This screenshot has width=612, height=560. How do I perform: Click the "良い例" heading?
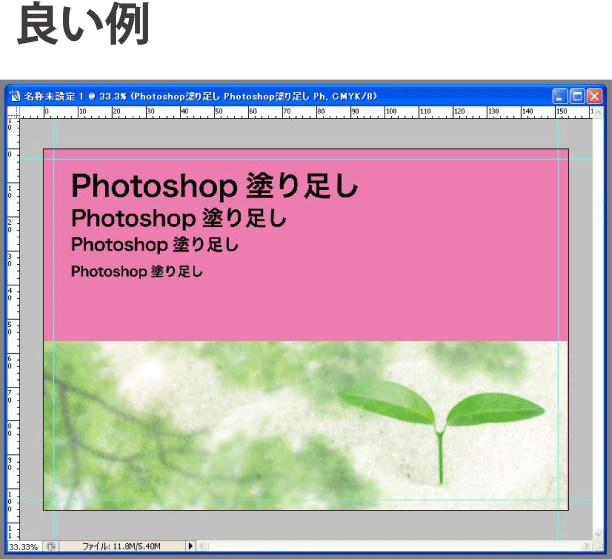pyautogui.click(x=82, y=27)
